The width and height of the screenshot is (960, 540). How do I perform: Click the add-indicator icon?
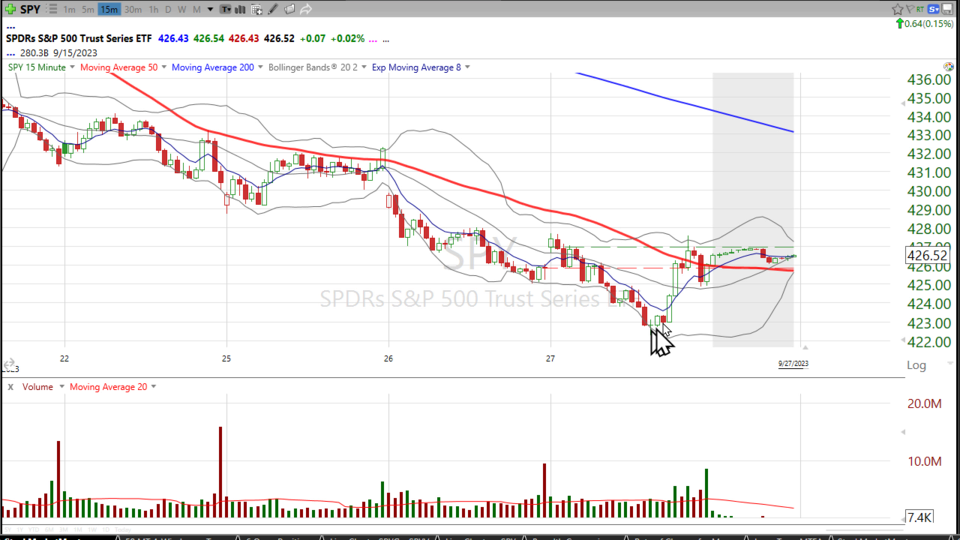tap(257, 9)
